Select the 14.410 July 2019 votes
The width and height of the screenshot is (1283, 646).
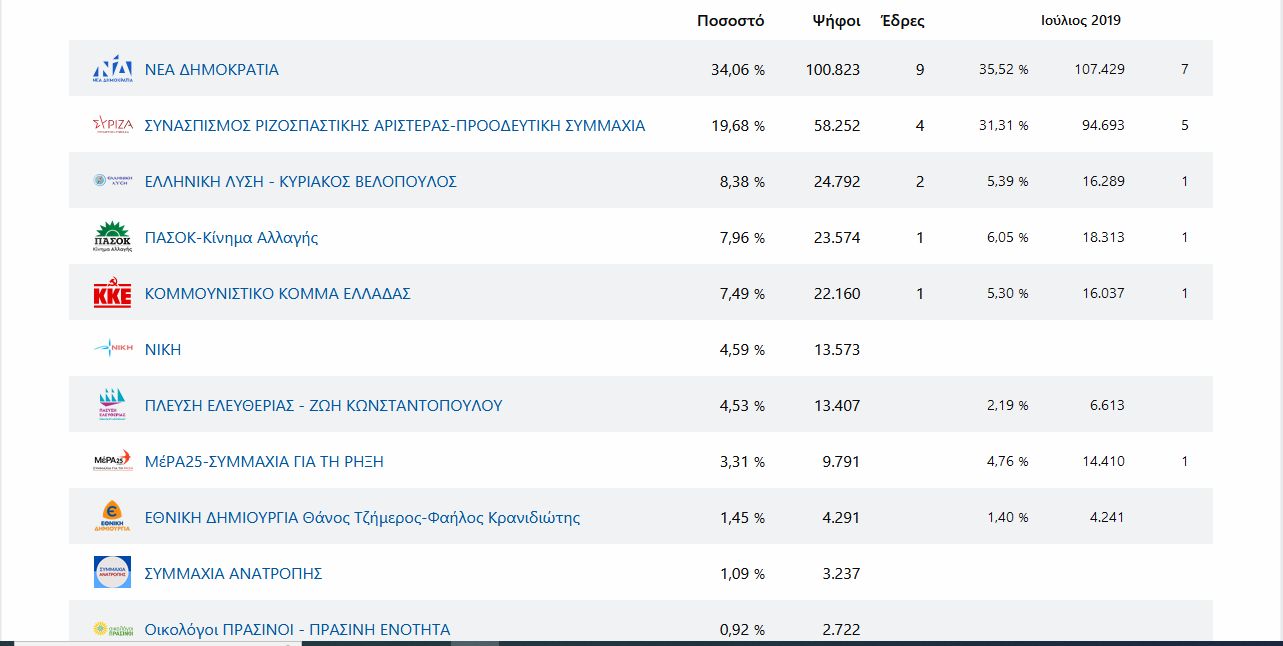pyautogui.click(x=1103, y=462)
